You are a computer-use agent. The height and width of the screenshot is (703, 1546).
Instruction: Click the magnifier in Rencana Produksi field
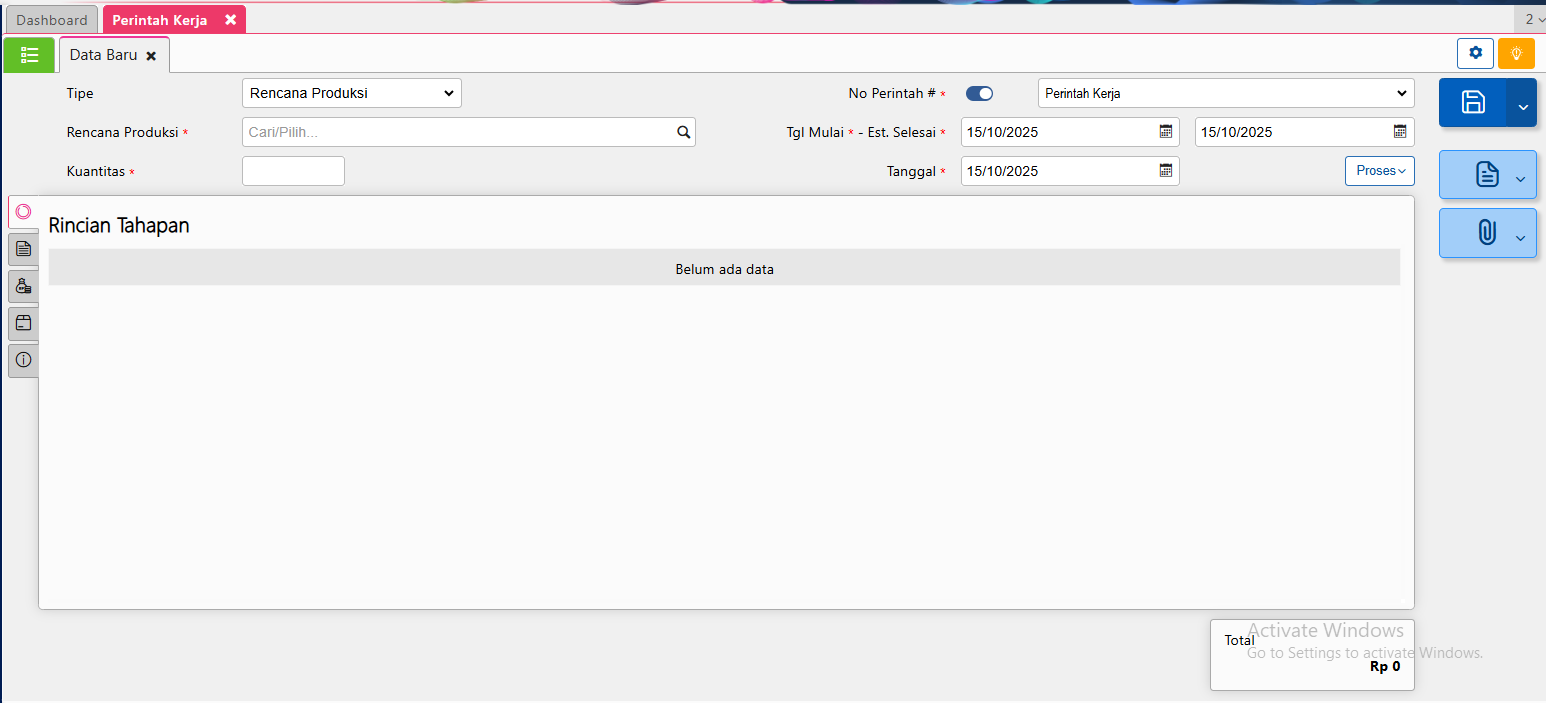coord(683,132)
